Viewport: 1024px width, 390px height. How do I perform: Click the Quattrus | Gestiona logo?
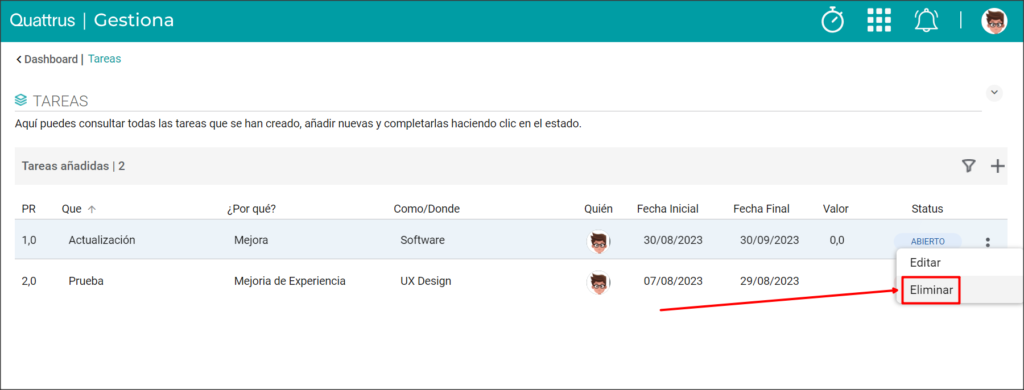91,20
